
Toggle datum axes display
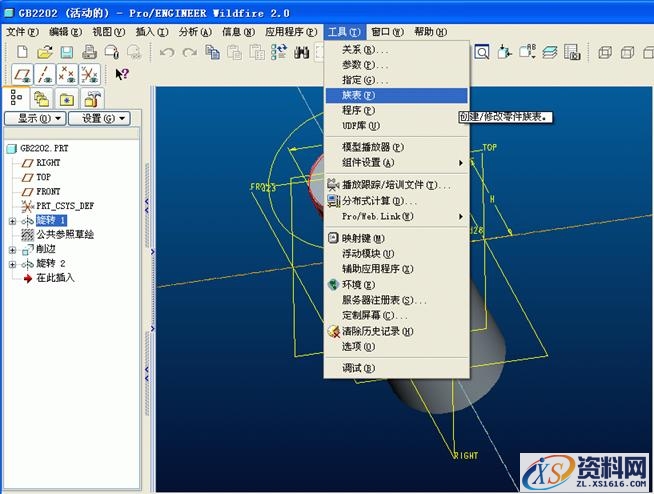[x=45, y=75]
